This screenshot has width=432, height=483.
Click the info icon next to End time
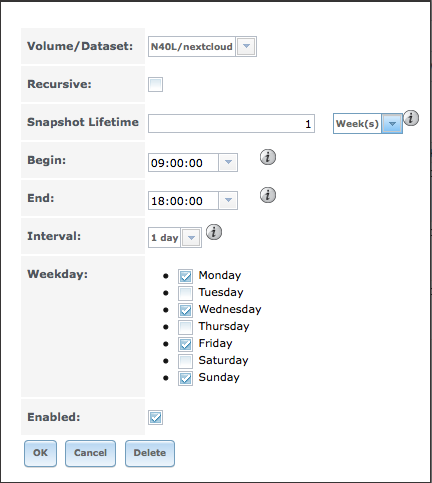coord(268,195)
